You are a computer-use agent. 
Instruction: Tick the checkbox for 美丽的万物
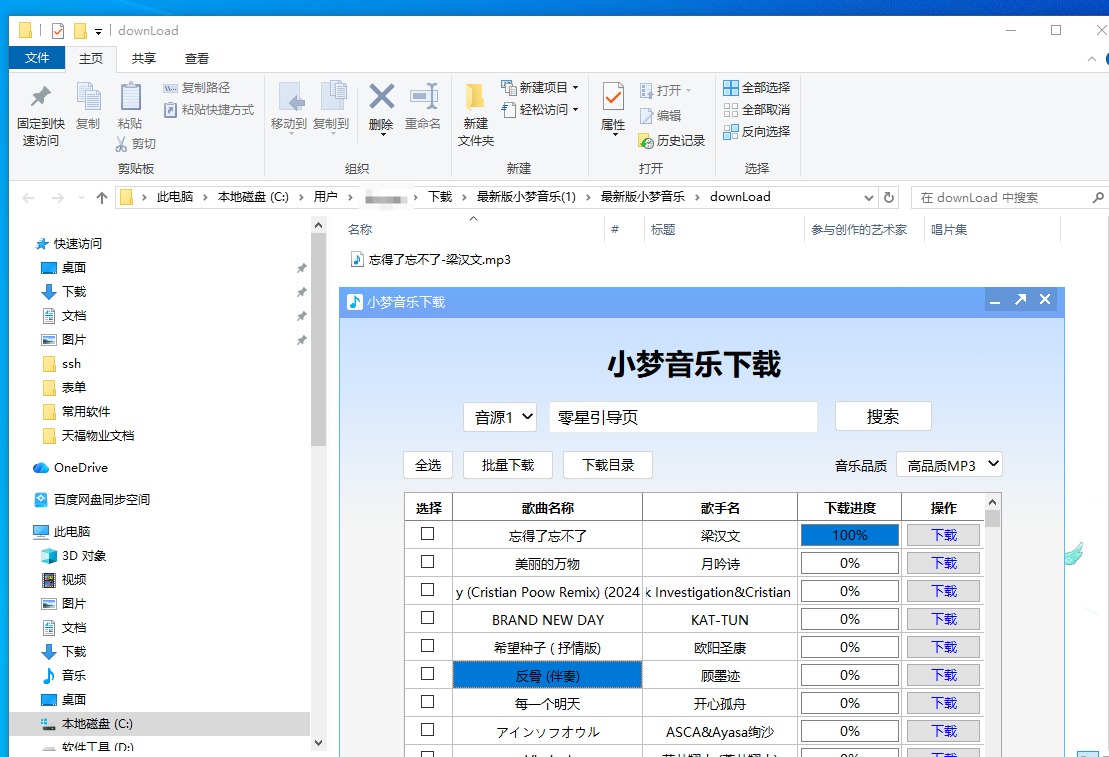428,562
